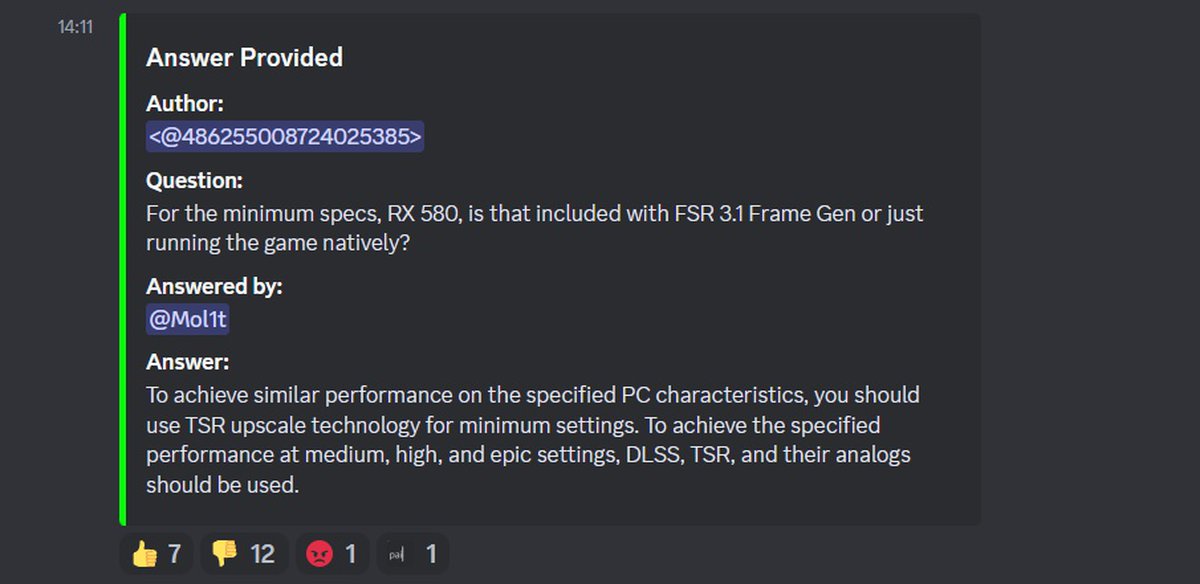Screen dimensions: 1200x584
Task: Click the question text mentioning RX 580
Action: (534, 214)
